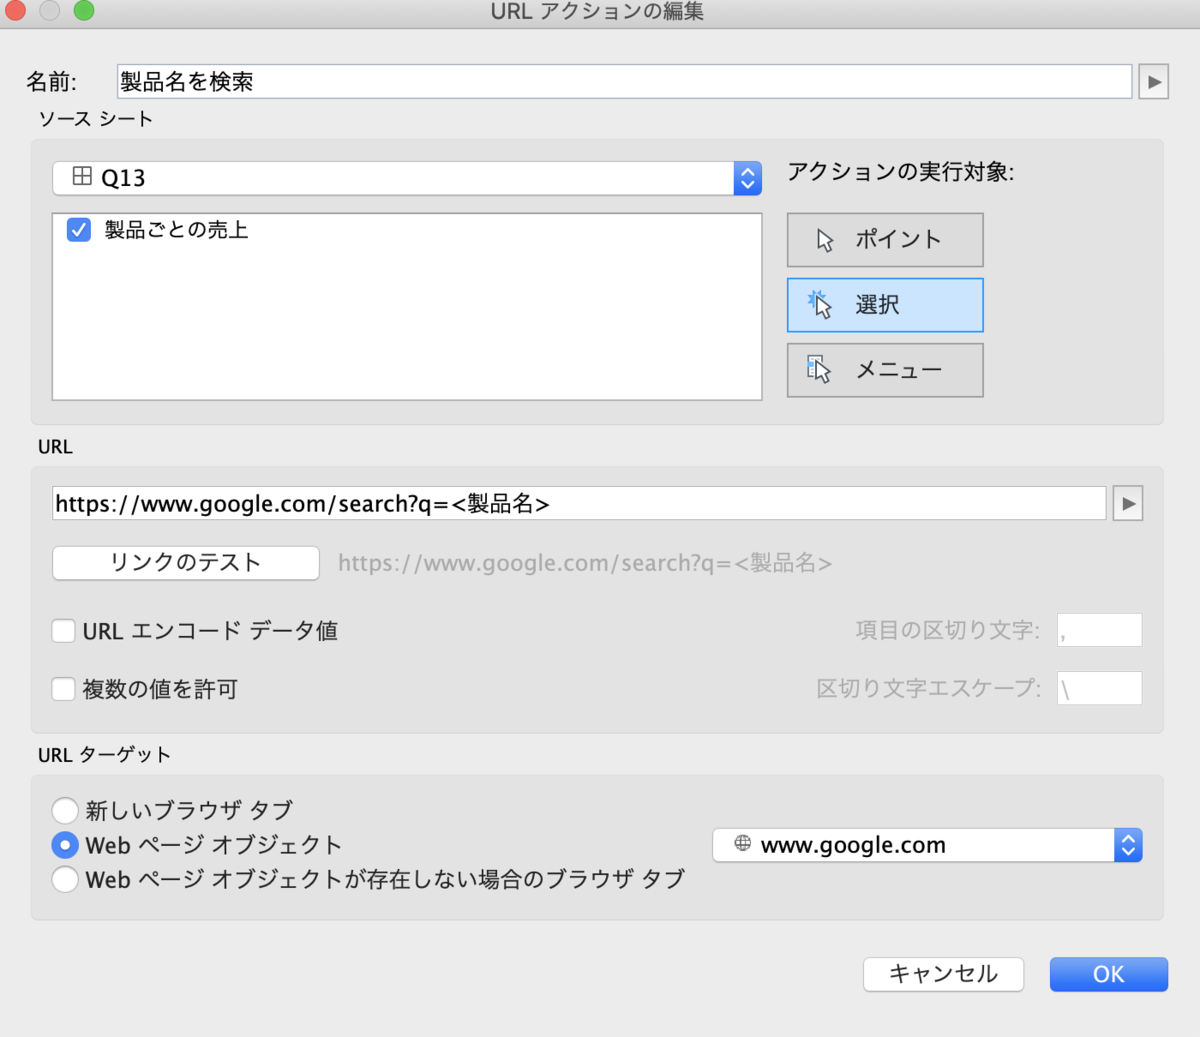Click the green zoom window button
1200x1037 pixels.
[x=84, y=10]
